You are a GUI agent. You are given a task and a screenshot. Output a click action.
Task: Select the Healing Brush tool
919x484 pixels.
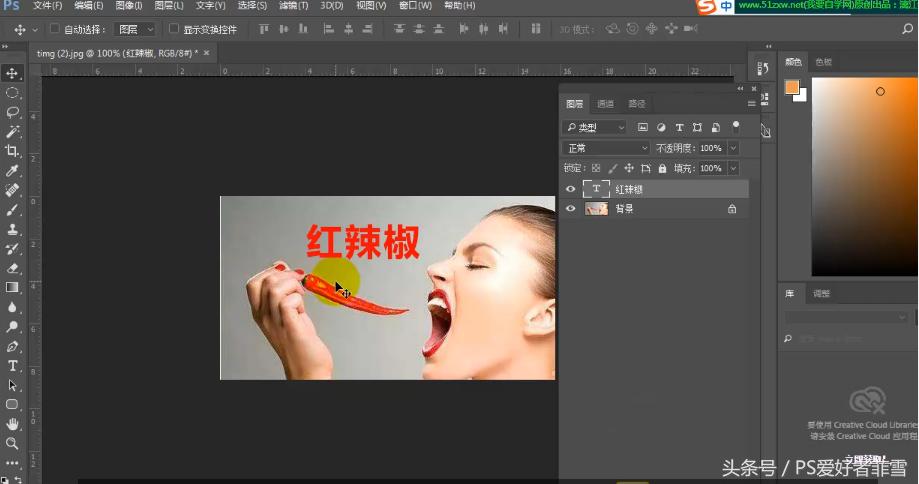[x=12, y=190]
